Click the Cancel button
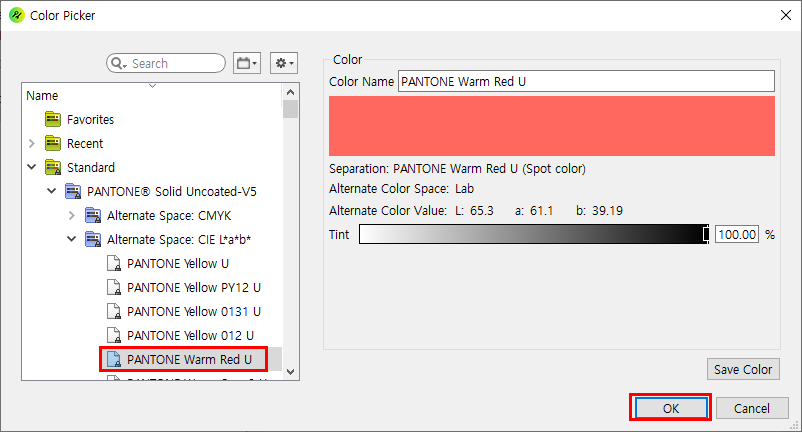The image size is (802, 432). 752,408
